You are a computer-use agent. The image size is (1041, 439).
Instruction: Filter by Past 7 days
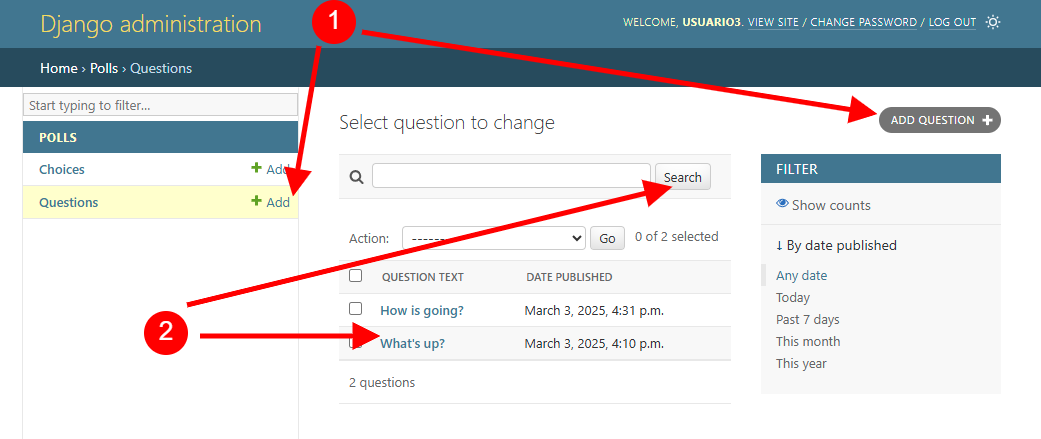point(807,319)
